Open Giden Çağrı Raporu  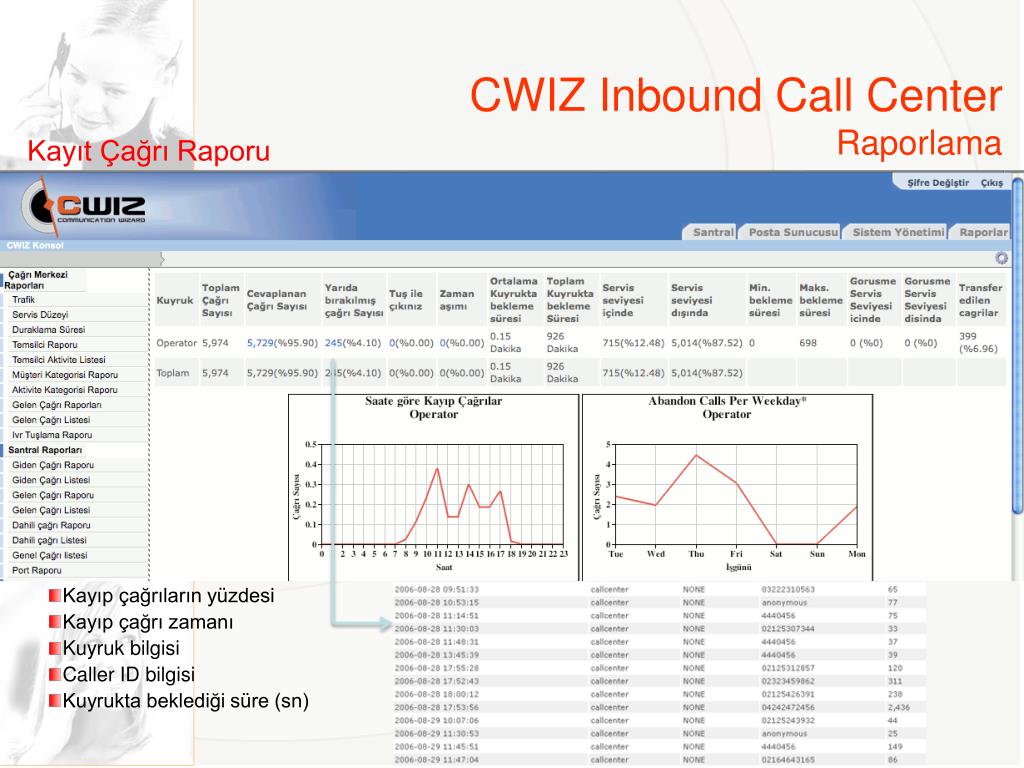coord(53,465)
